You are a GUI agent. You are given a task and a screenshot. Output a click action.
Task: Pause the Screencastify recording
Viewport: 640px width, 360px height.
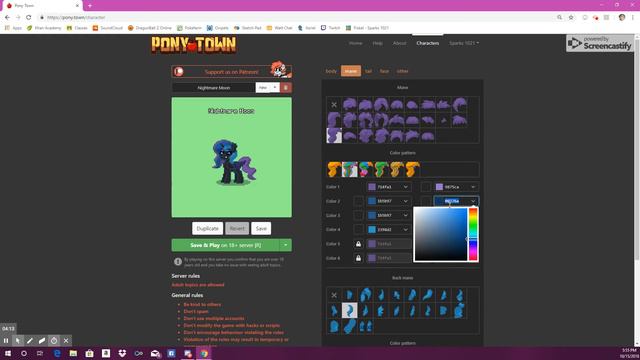click(6, 340)
